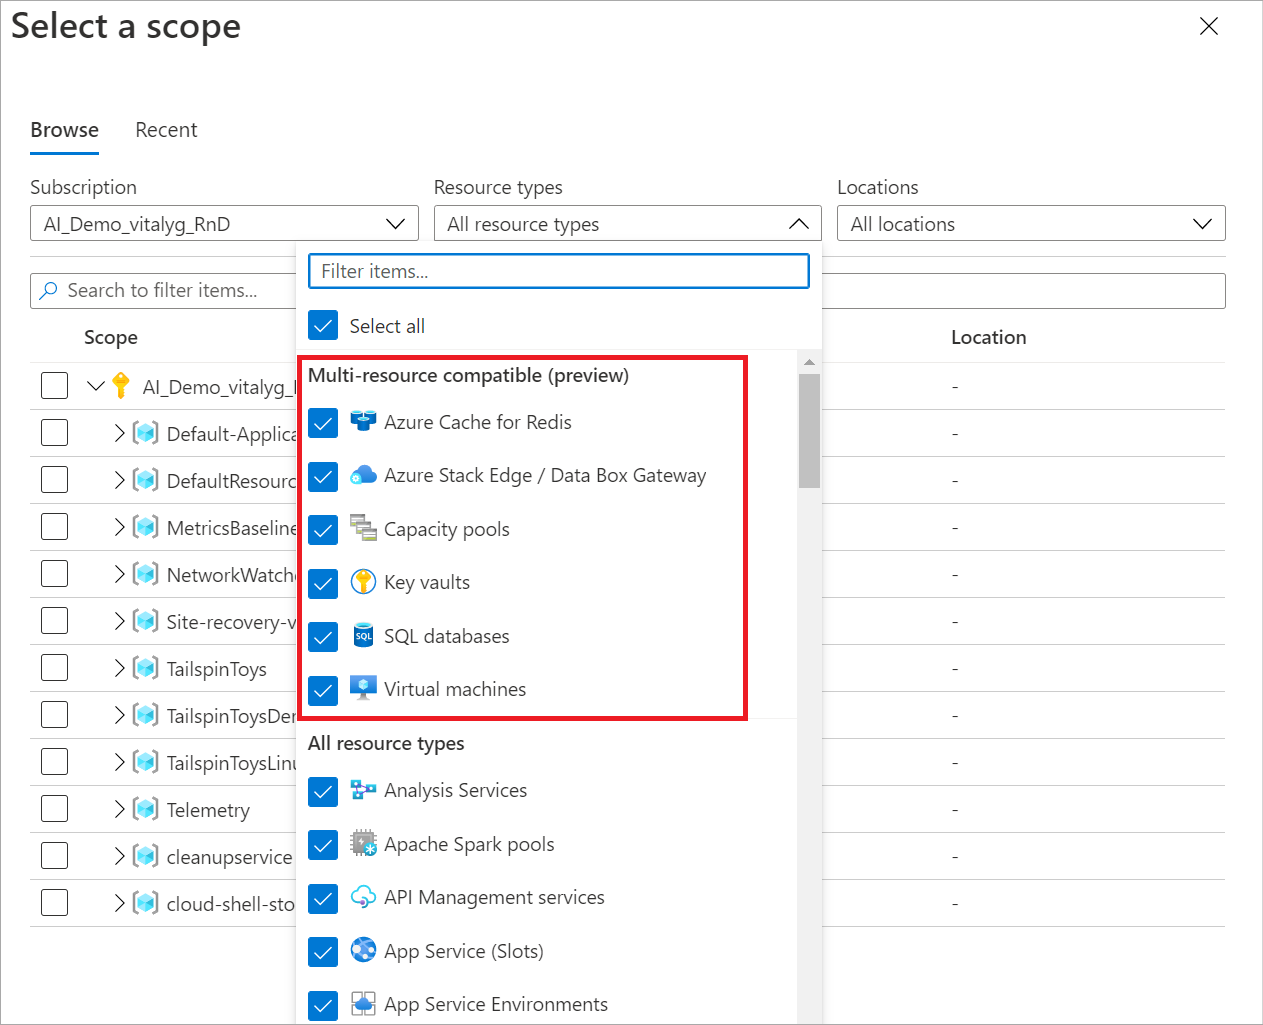Viewport: 1263px width, 1025px height.
Task: Click the Key vaults key icon
Action: coord(363,582)
